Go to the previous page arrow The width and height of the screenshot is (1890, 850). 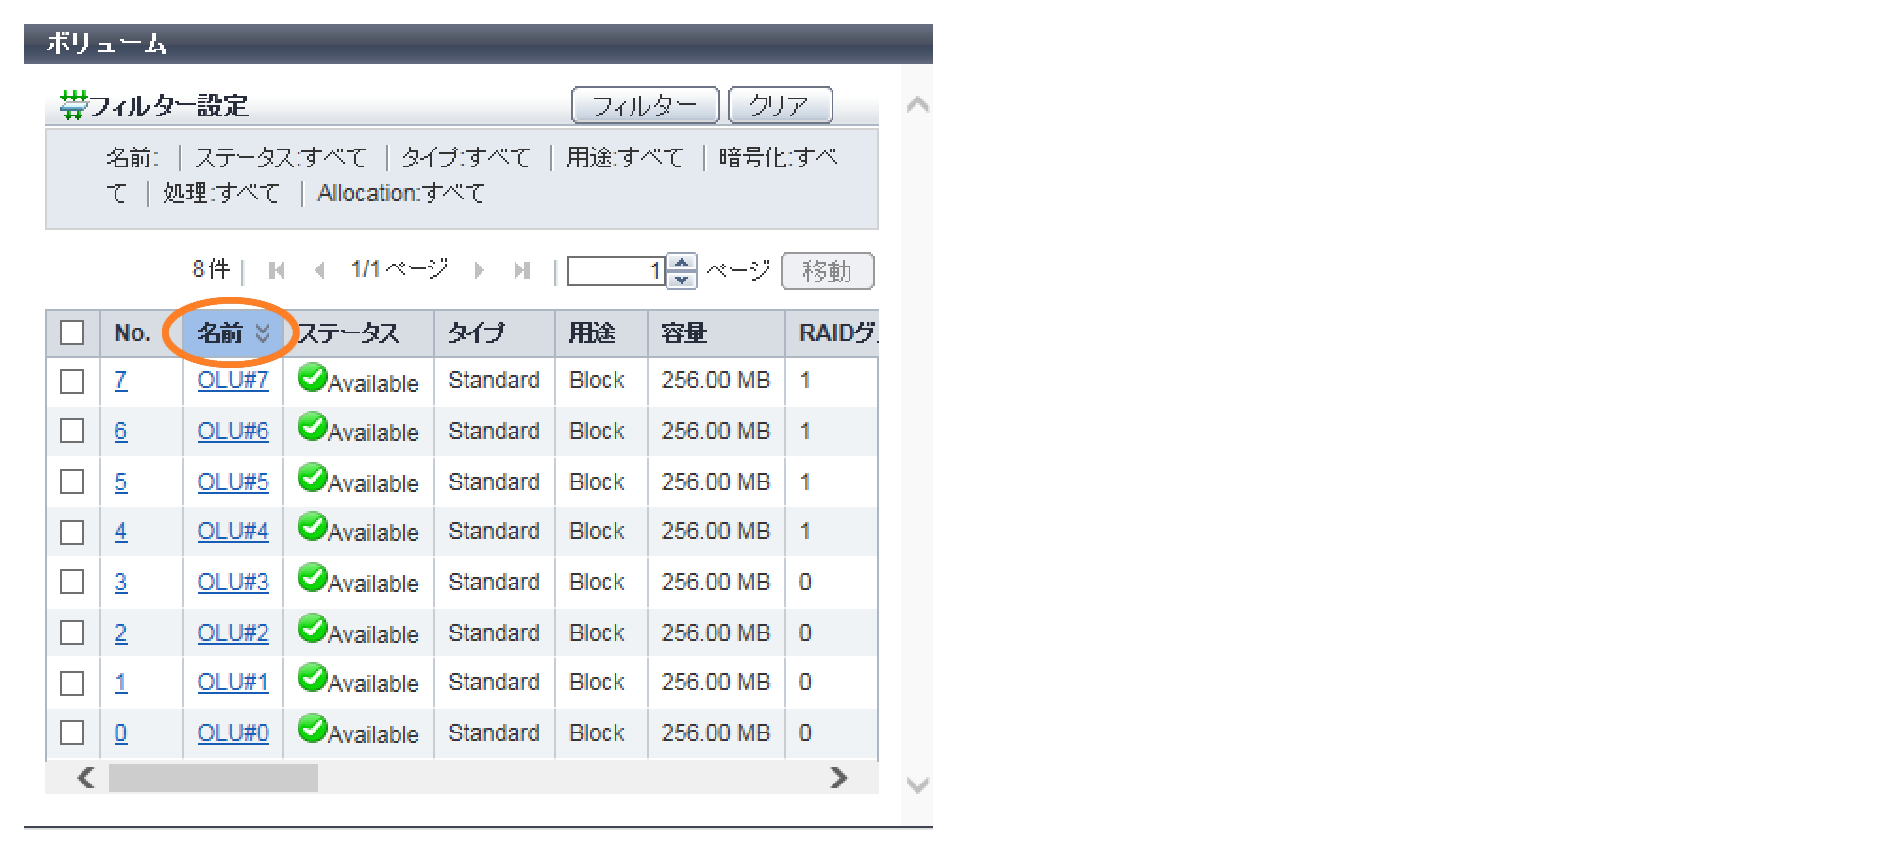pyautogui.click(x=319, y=271)
